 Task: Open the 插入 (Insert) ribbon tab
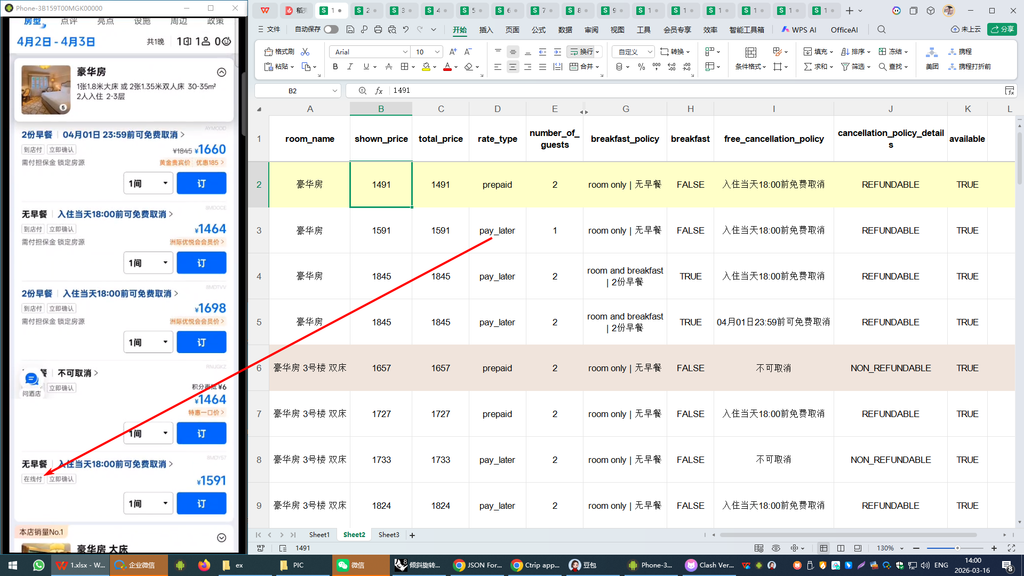tap(486, 29)
